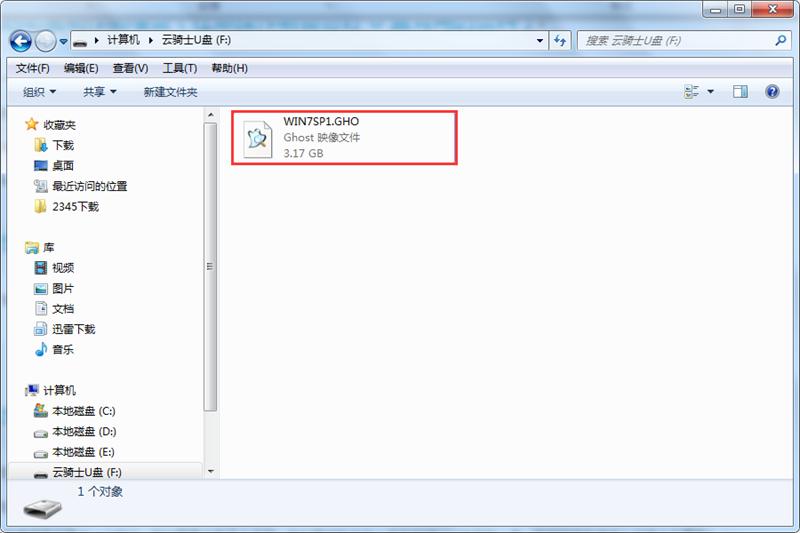Open the 文件(F) menu
Viewport: 800px width, 533px height.
coord(33,68)
